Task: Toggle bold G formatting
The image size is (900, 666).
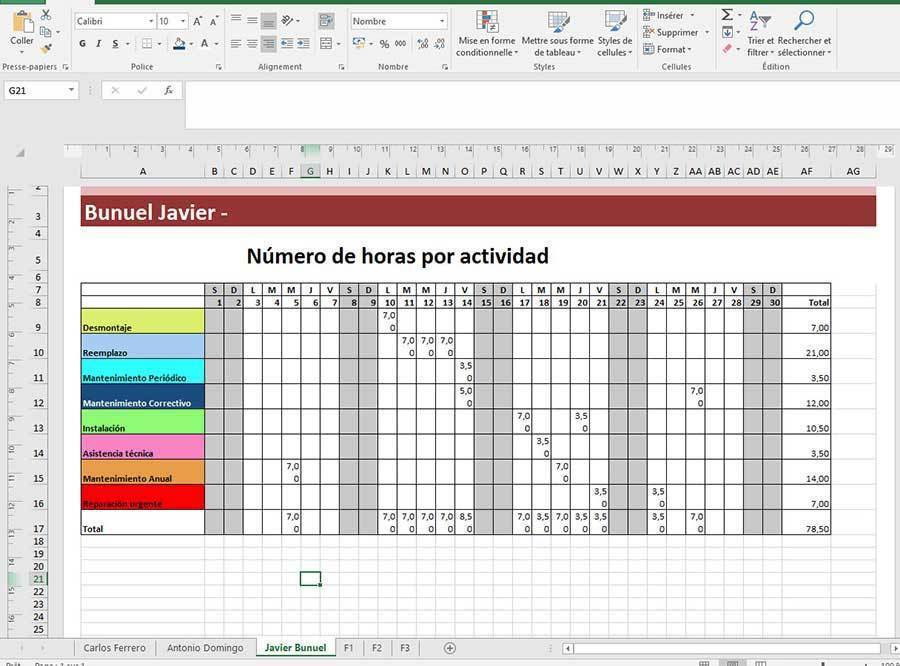Action: pos(83,44)
